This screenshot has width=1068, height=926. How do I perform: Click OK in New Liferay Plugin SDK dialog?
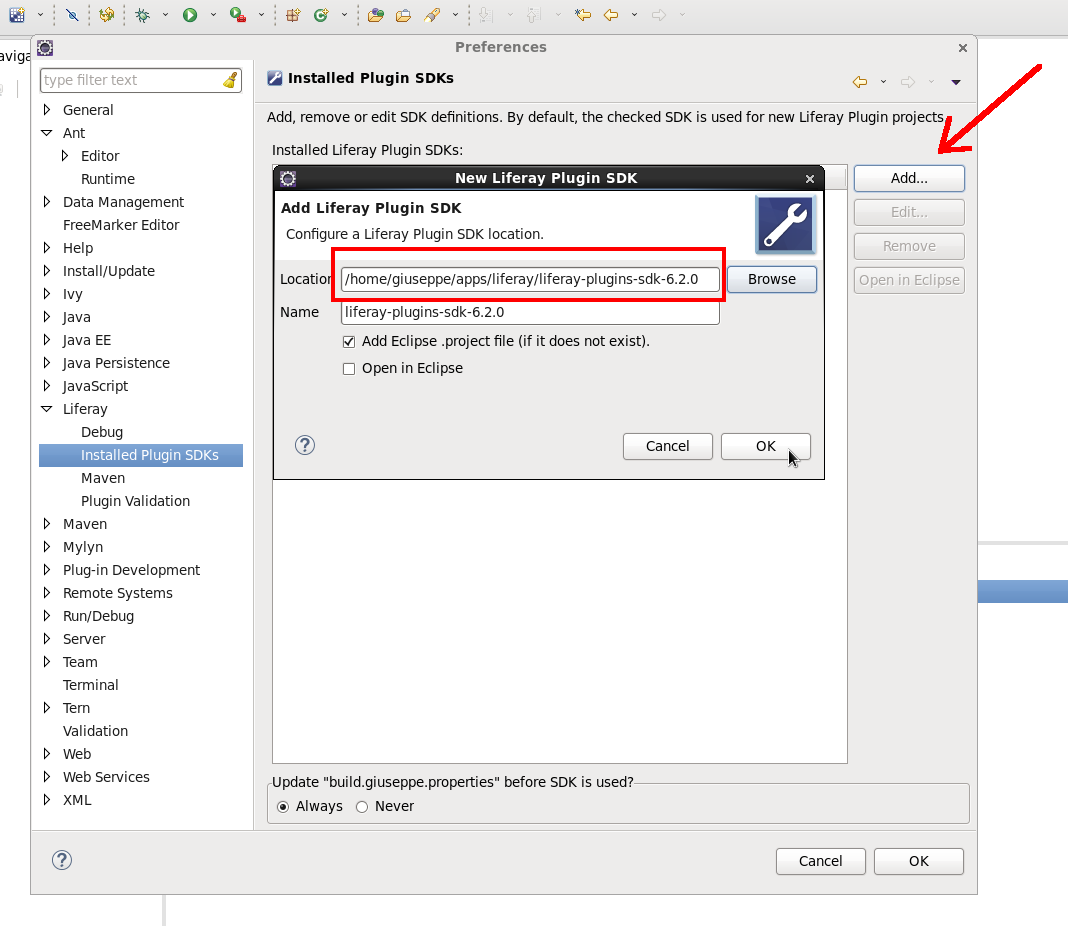point(766,446)
